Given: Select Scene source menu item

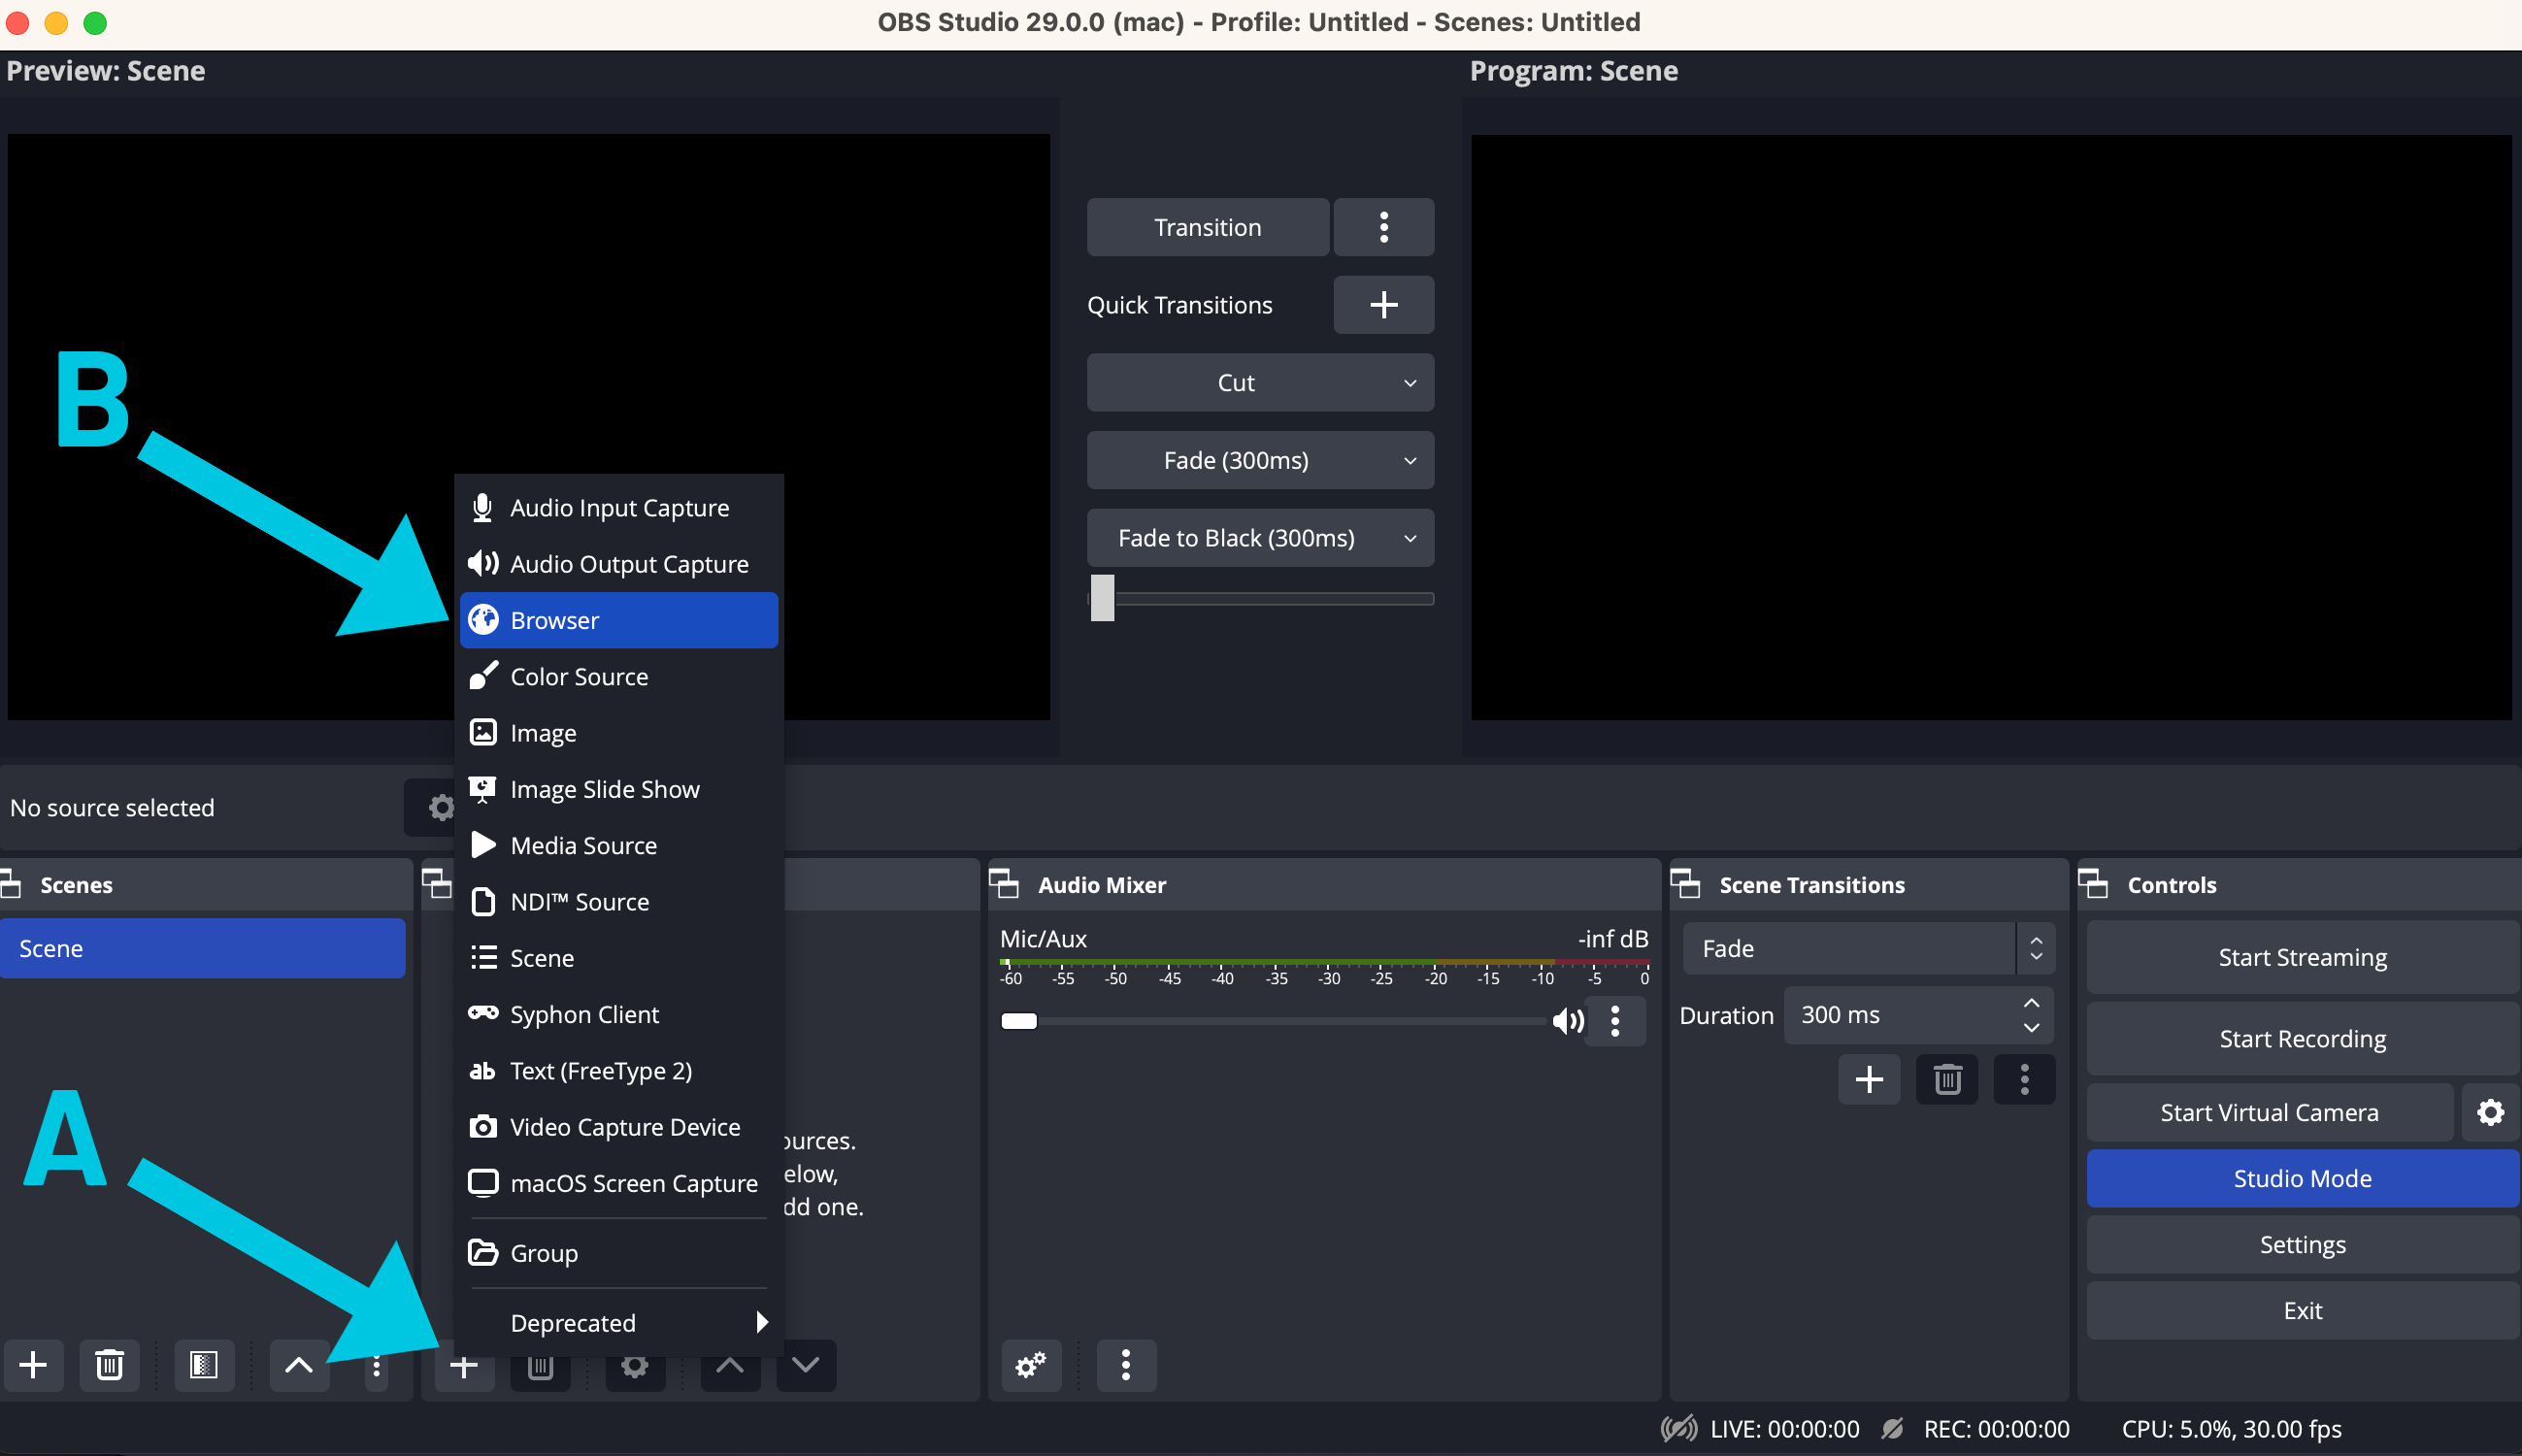Looking at the screenshot, I should tap(618, 958).
